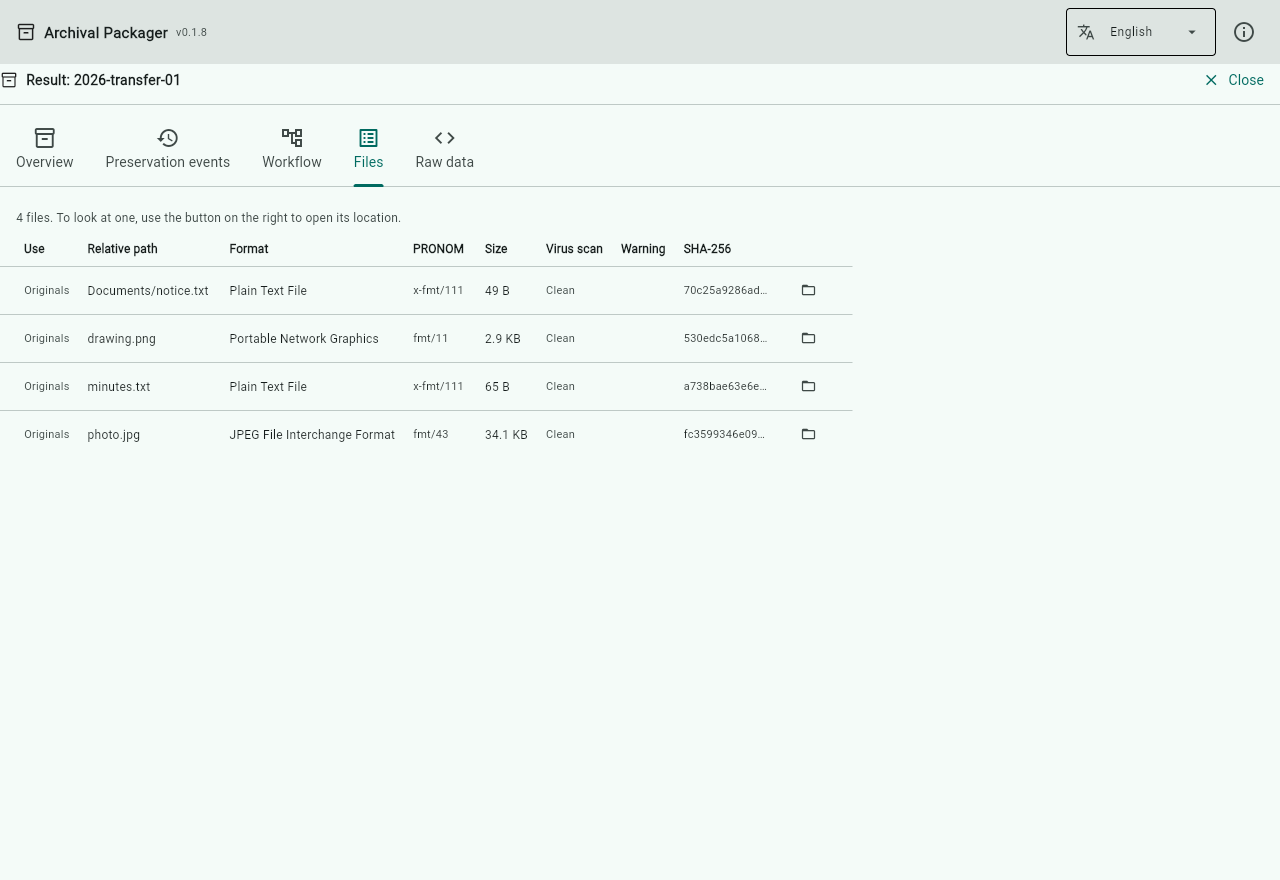Click the Archival Packager archive box logo
Image resolution: width=1280 pixels, height=880 pixels.
(x=26, y=32)
